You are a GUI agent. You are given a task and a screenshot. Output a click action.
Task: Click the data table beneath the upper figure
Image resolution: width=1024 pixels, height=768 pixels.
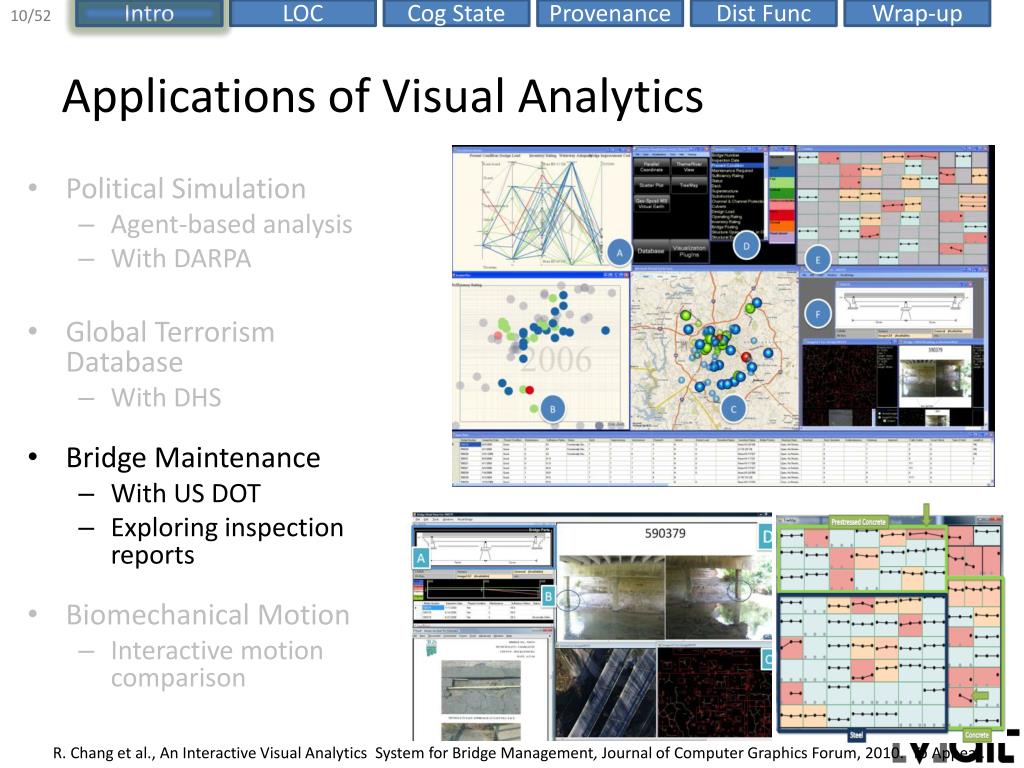pyautogui.click(x=723, y=459)
